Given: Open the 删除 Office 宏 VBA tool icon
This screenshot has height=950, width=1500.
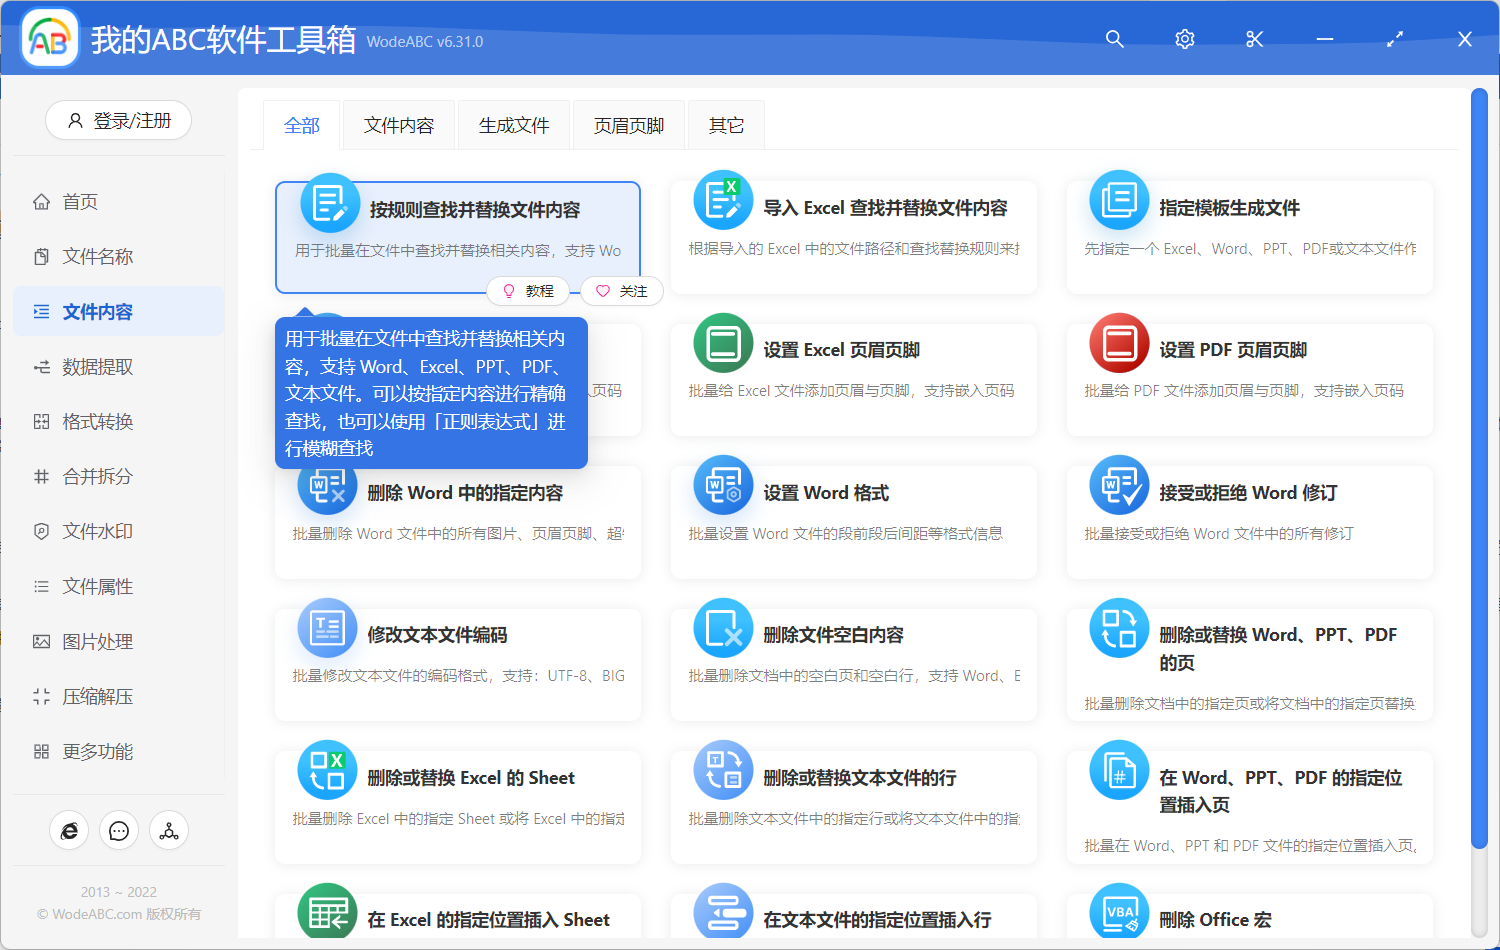Looking at the screenshot, I should pyautogui.click(x=1119, y=911).
